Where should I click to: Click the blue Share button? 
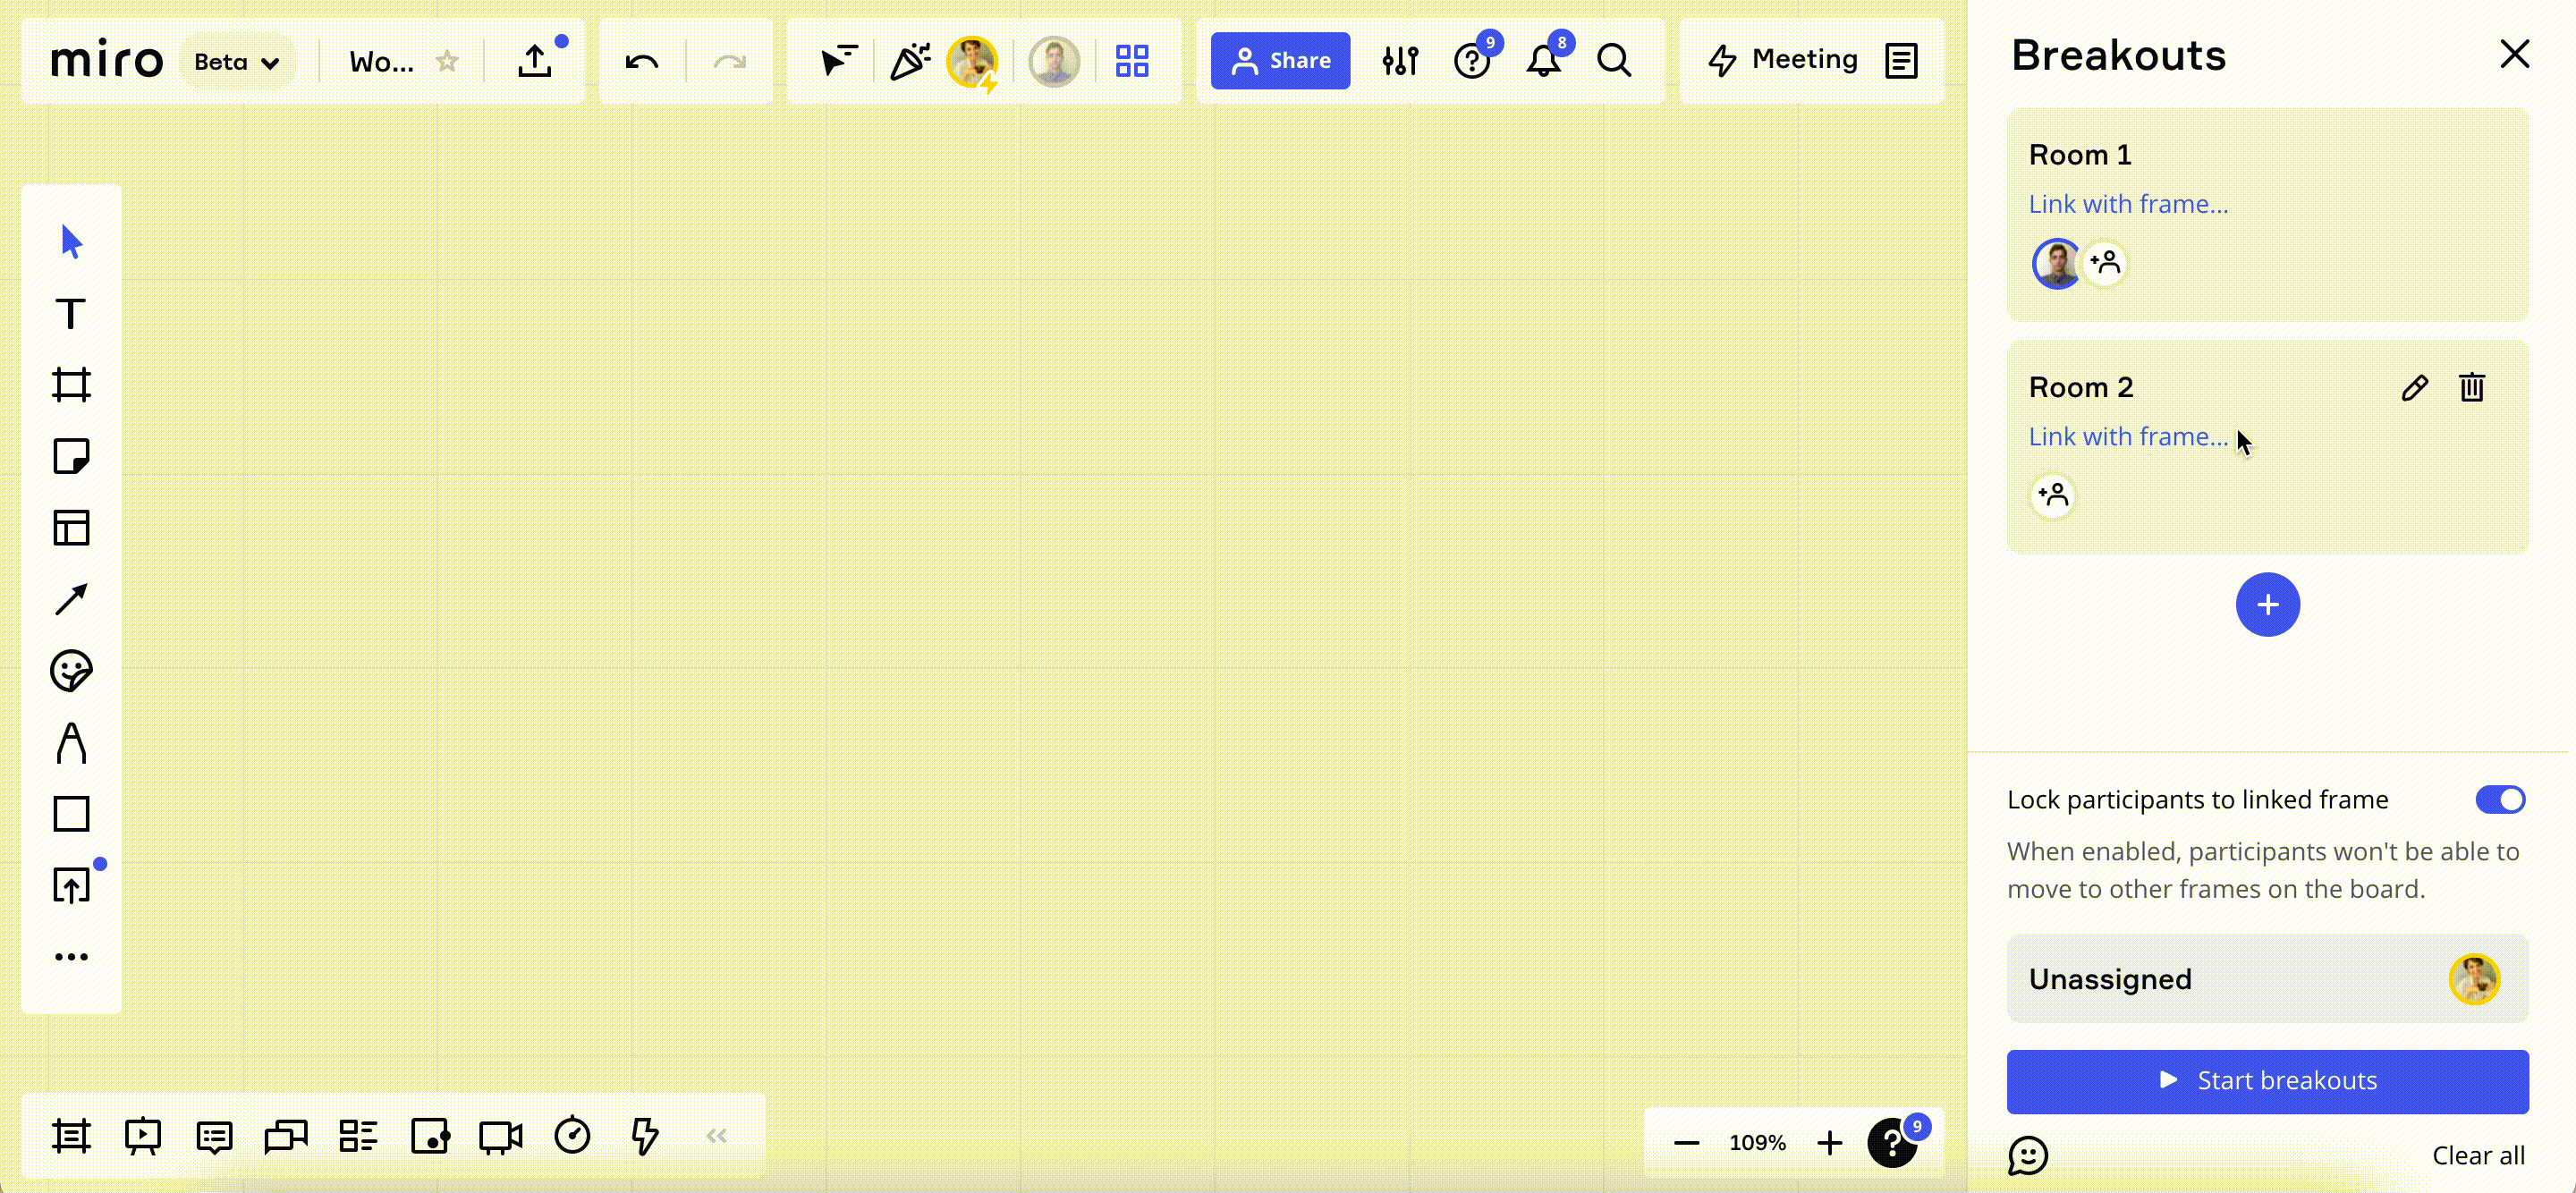[1280, 61]
